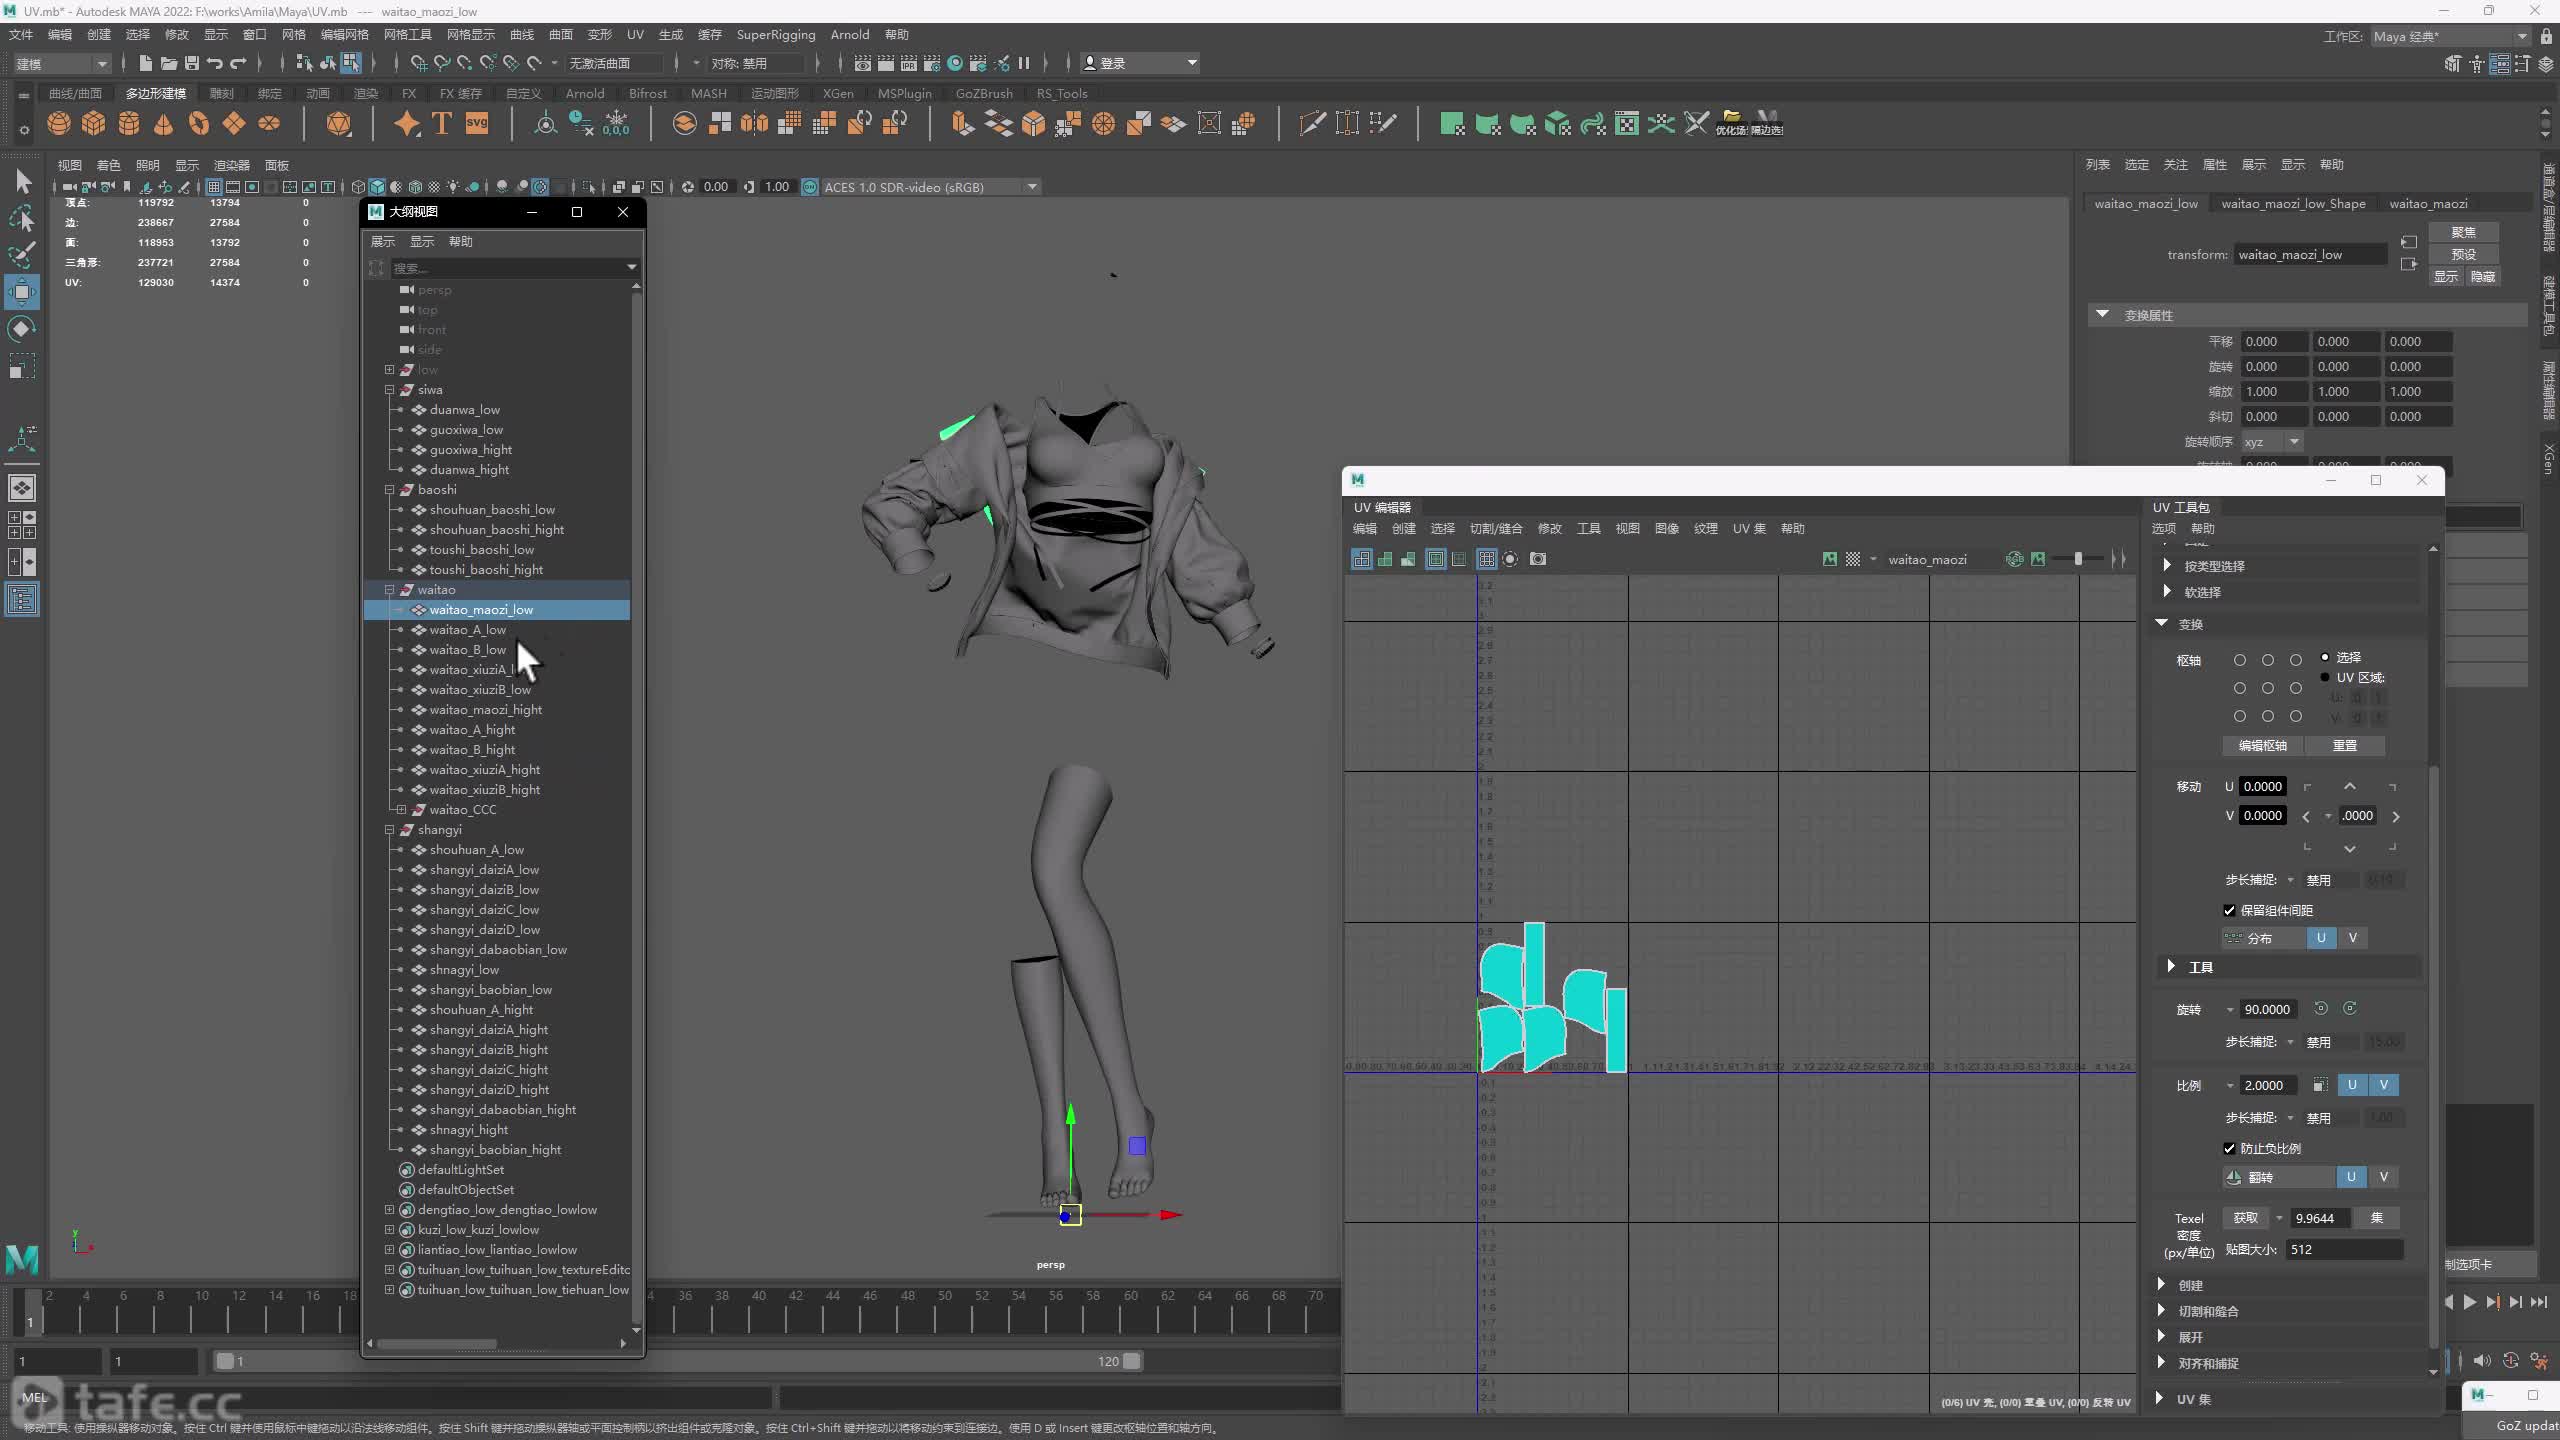Open the 建模 menu set dropdown
Viewport: 2560px width, 1440px height.
62,63
